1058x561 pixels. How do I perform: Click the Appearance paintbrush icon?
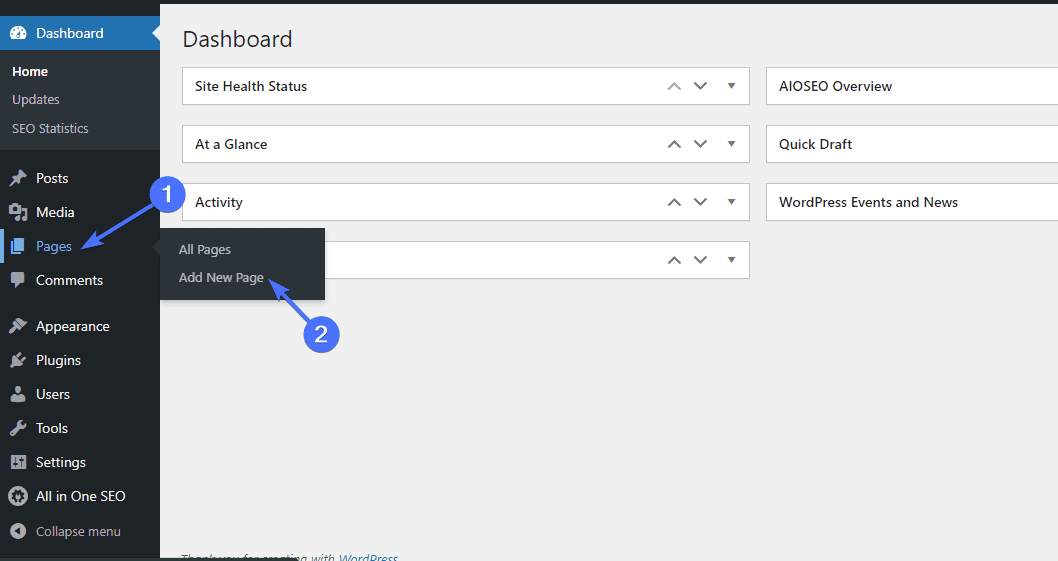click(18, 326)
